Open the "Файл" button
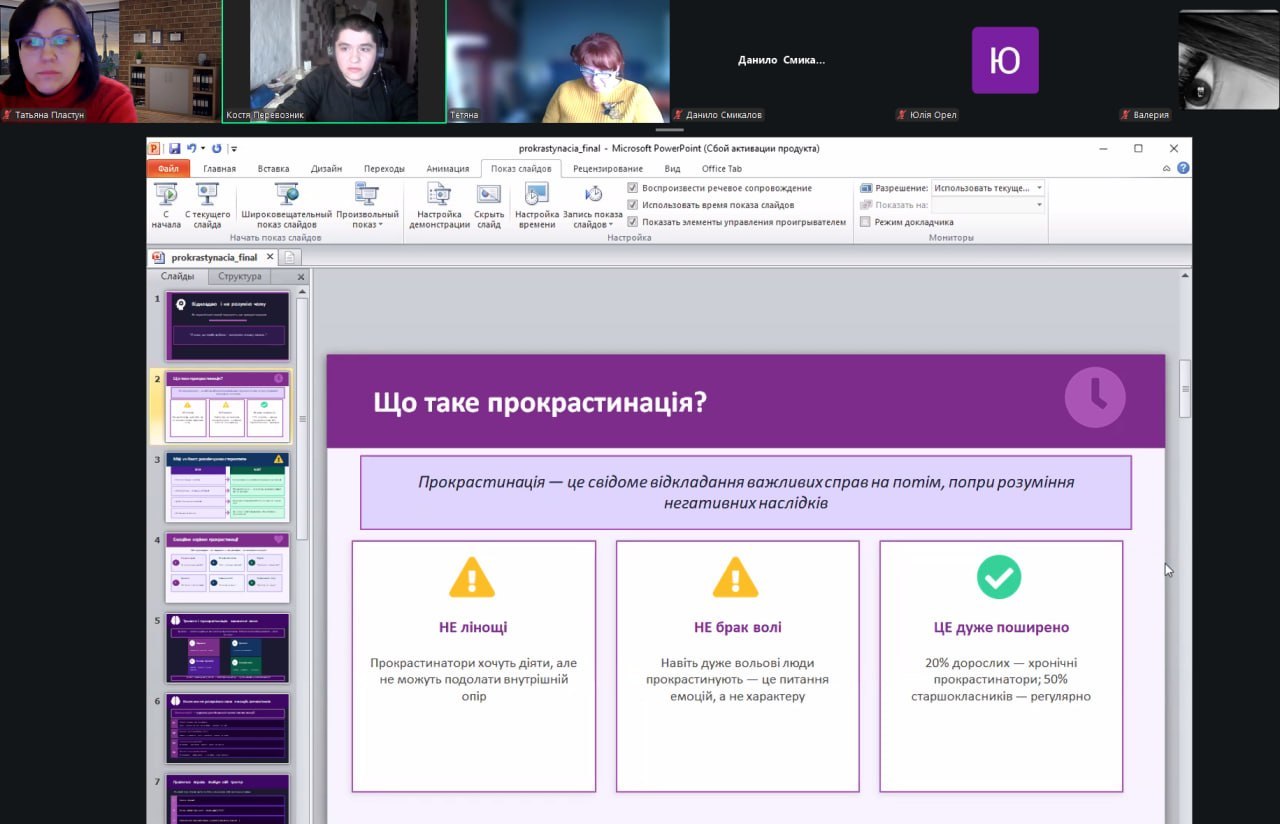The width and height of the screenshot is (1280, 824). click(168, 169)
